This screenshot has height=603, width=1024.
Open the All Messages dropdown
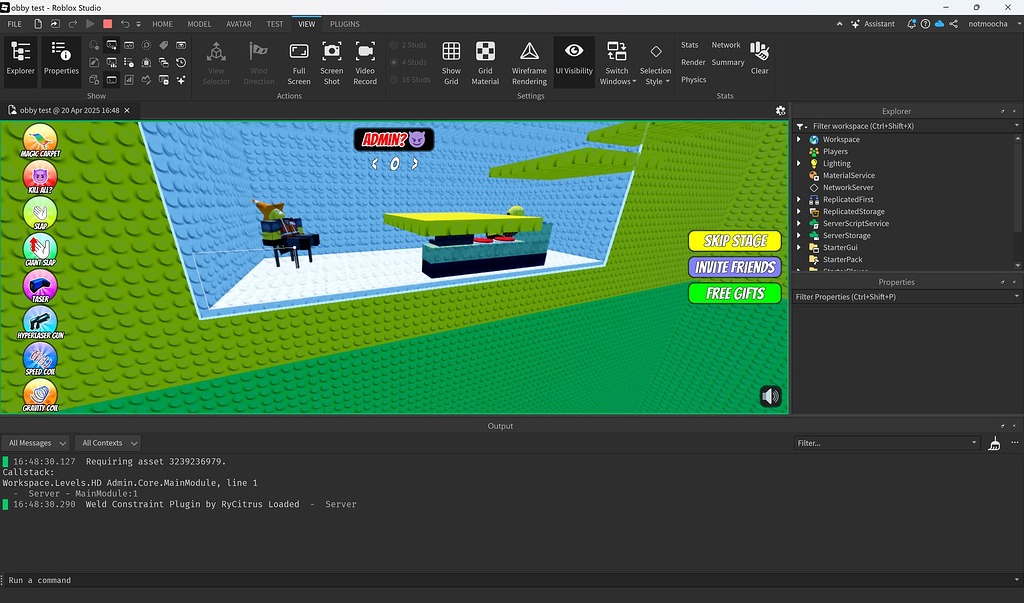pyautogui.click(x=36, y=442)
